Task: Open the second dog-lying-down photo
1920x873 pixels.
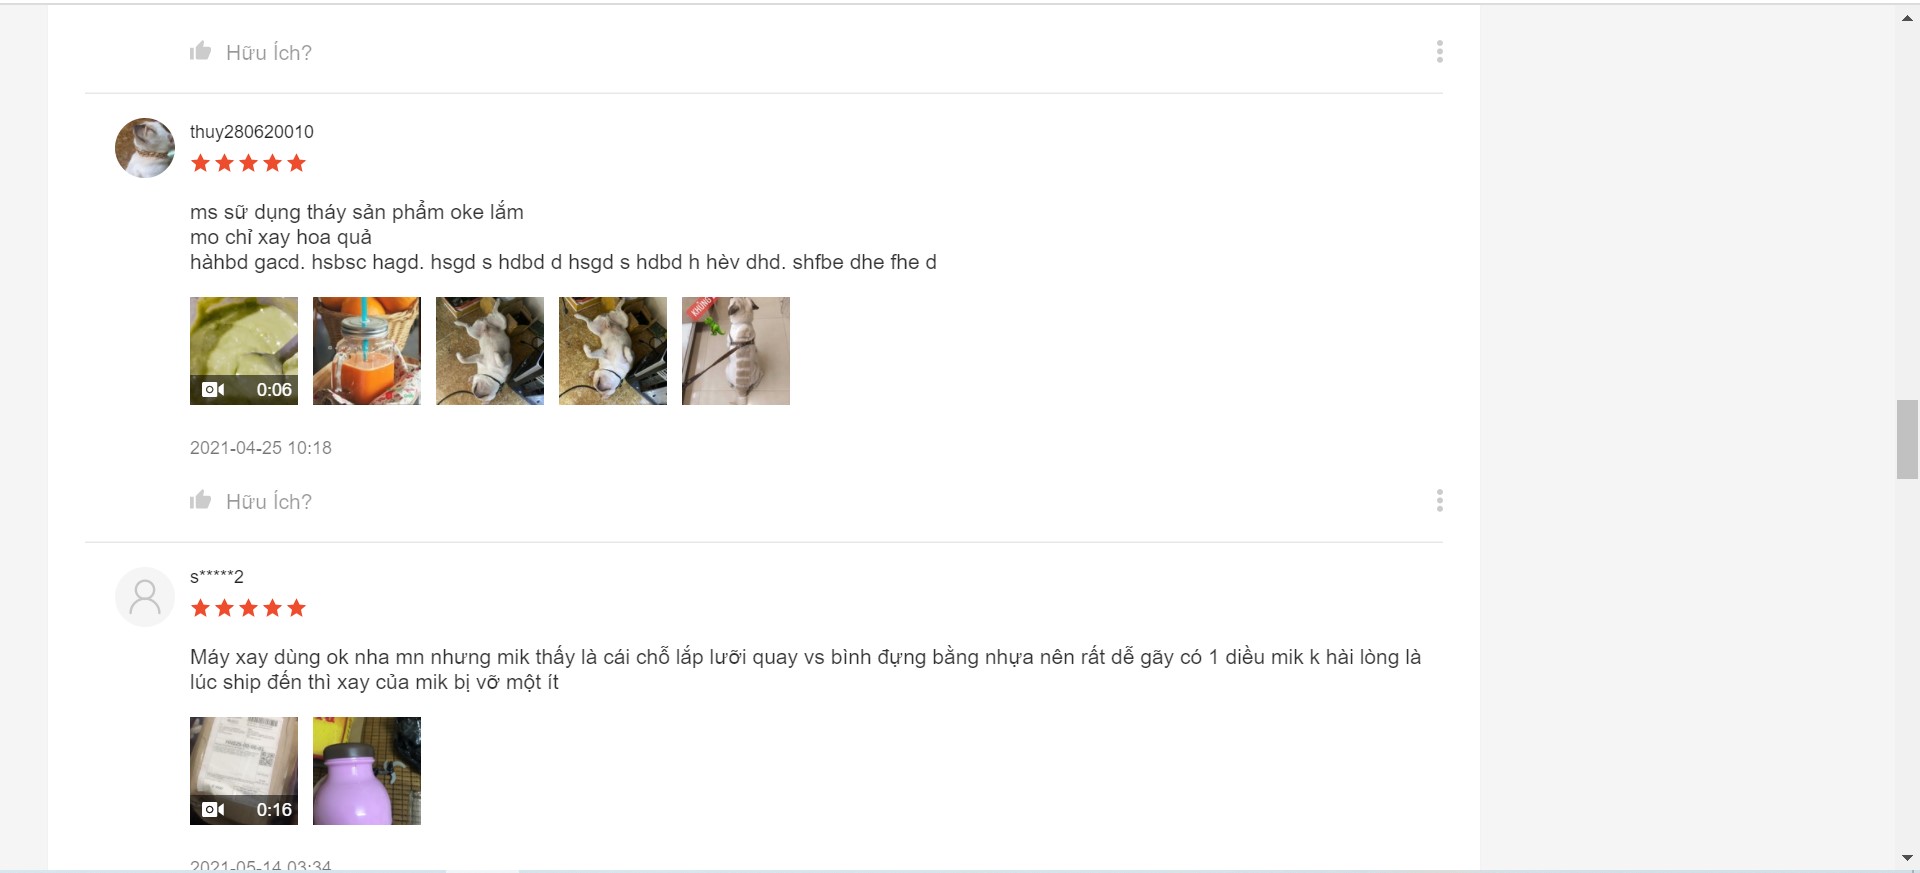Action: click(x=613, y=351)
